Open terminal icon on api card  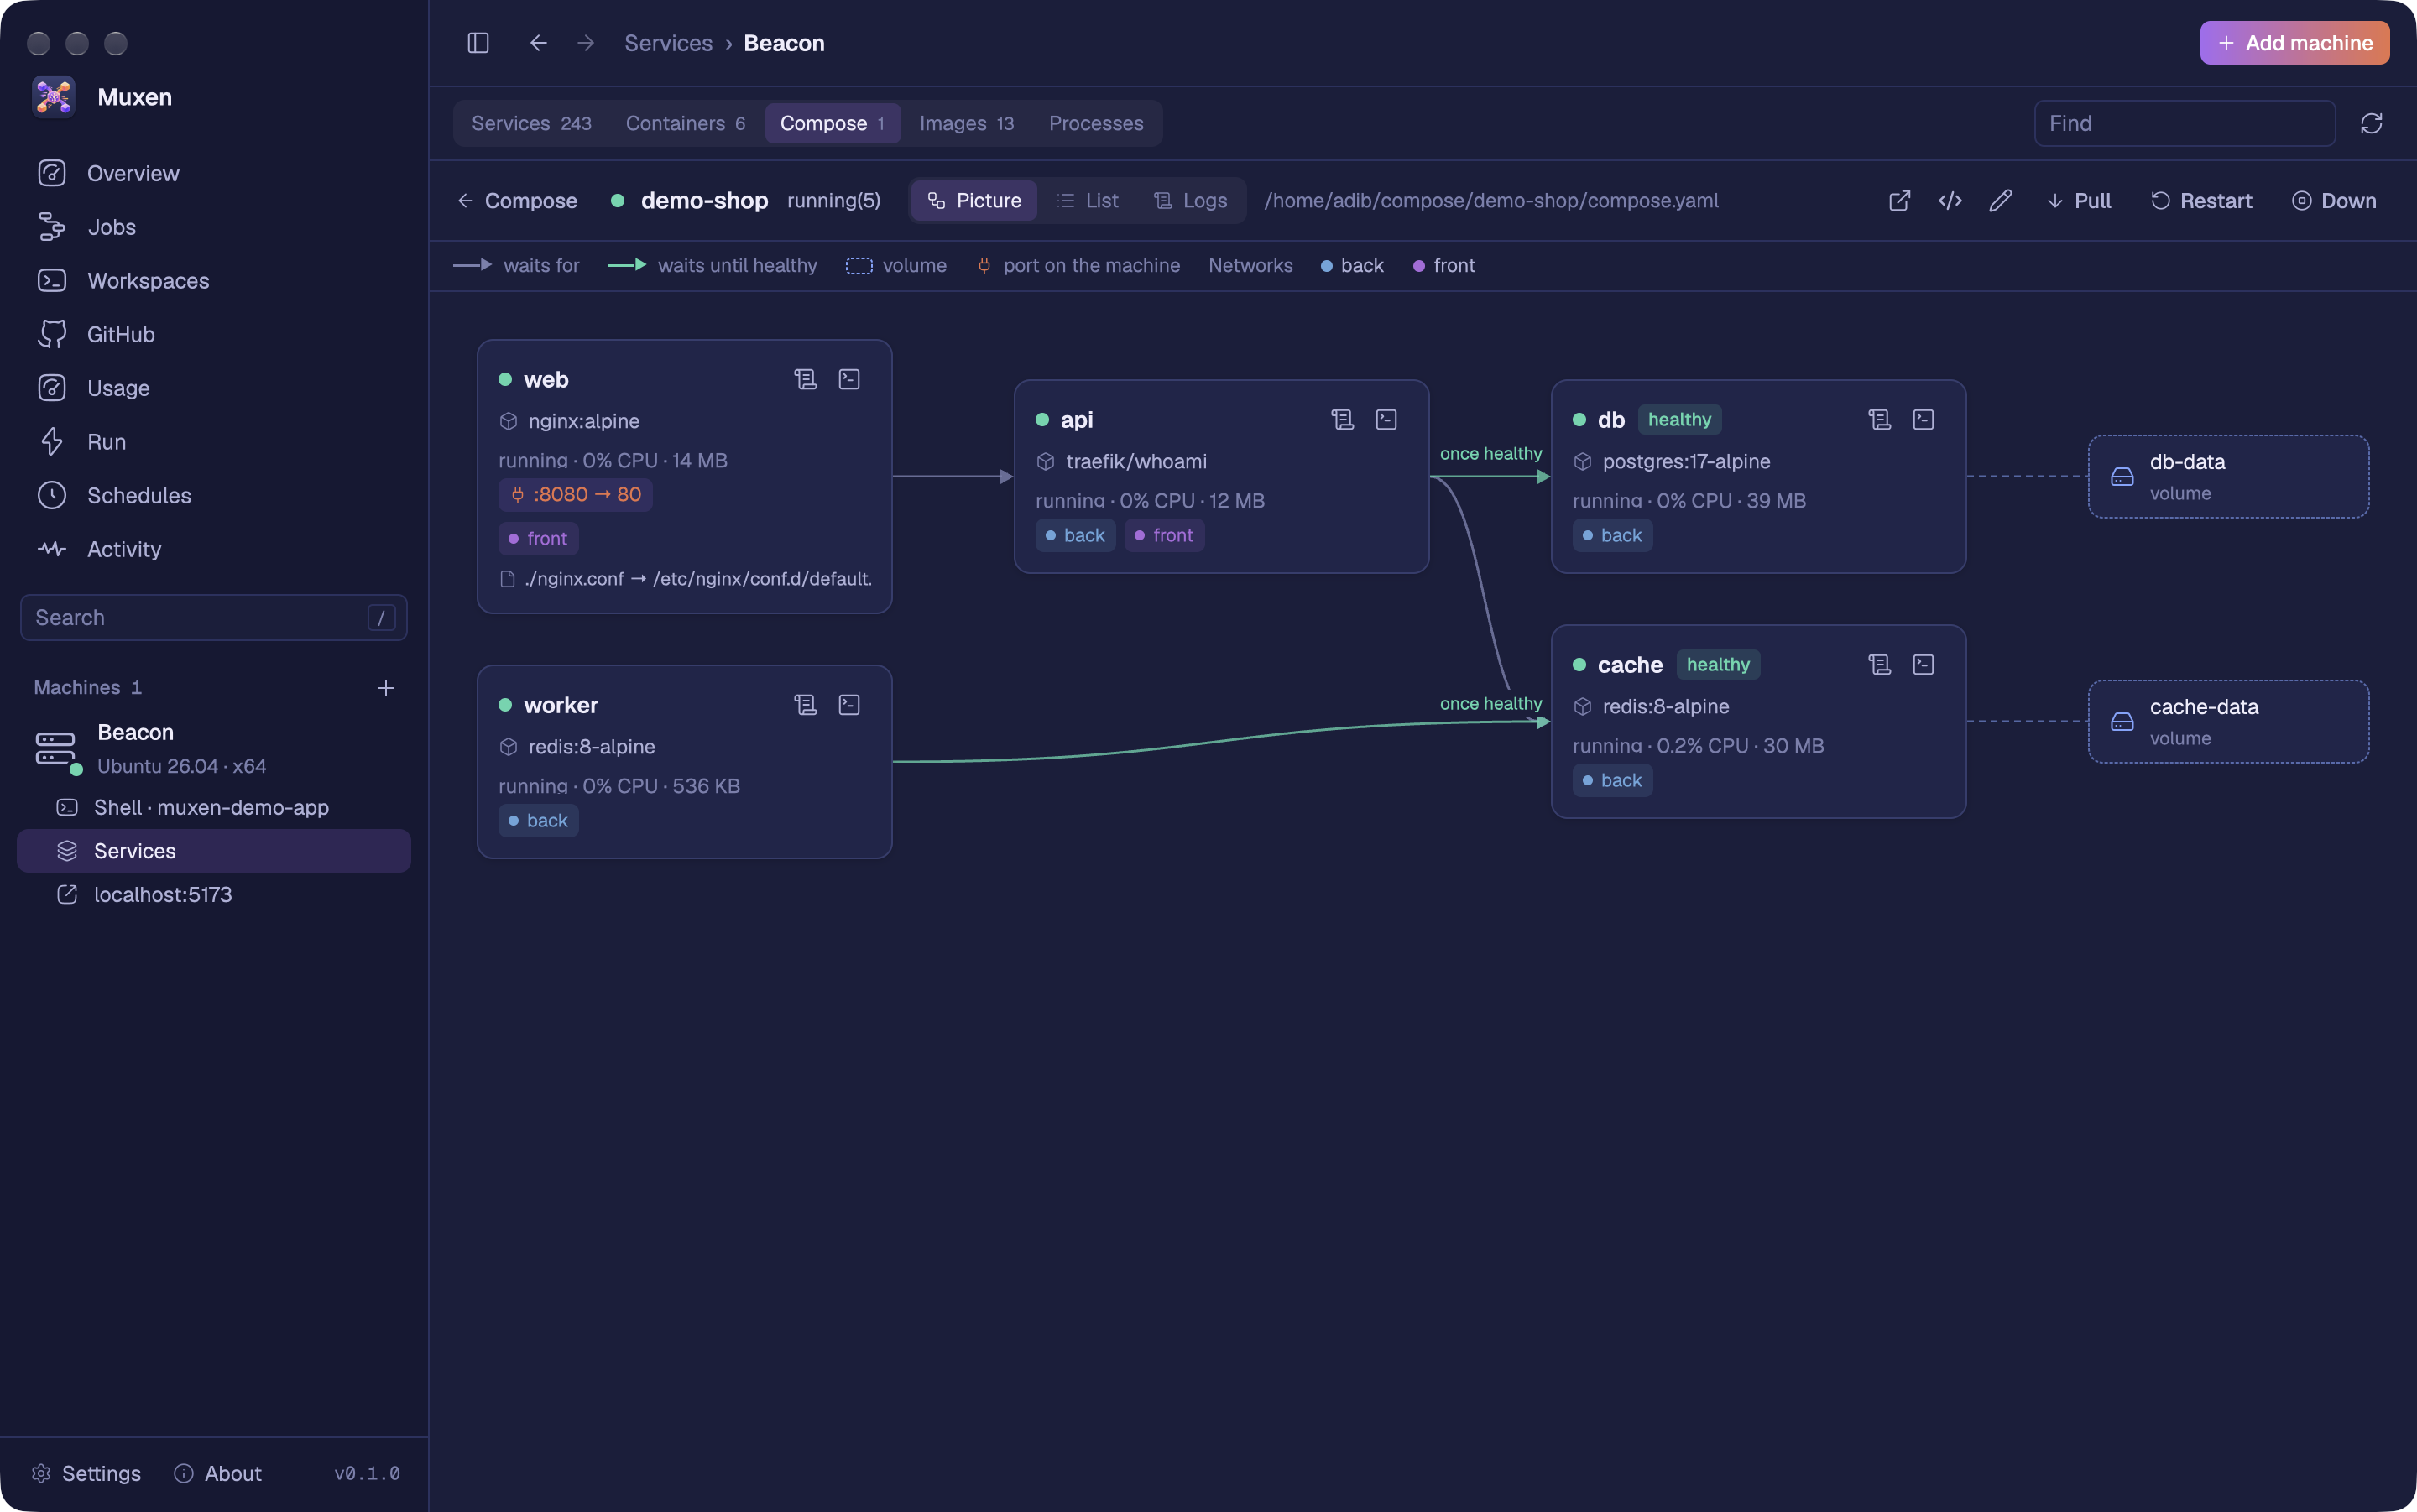coord(1386,419)
